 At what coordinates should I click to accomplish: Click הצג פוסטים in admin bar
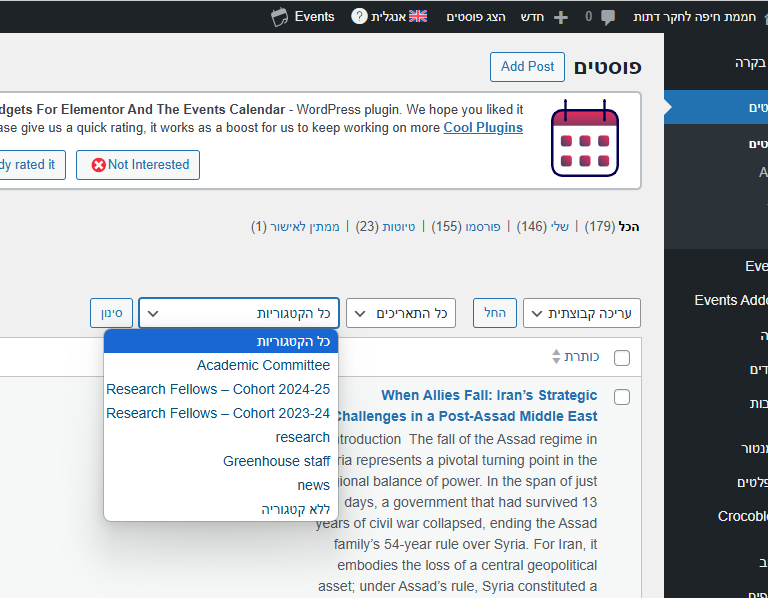pos(476,17)
